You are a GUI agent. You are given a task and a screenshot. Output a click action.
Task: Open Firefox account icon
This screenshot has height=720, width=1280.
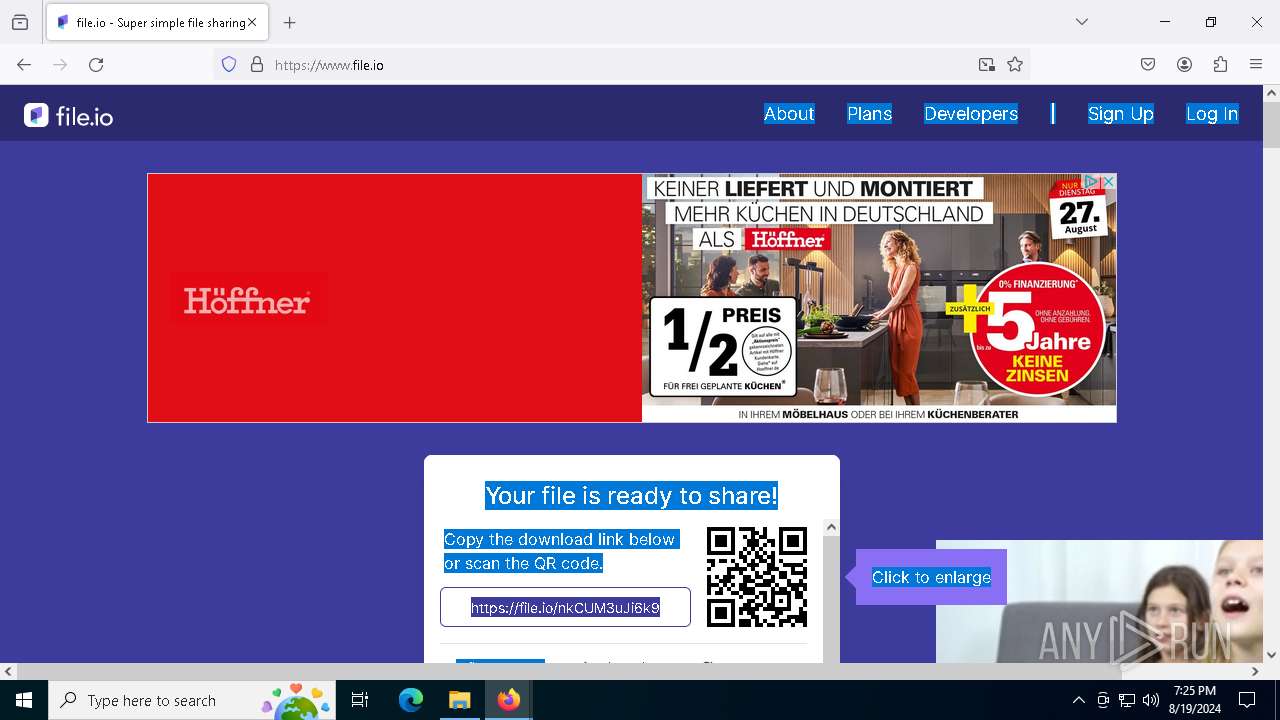(x=1184, y=65)
